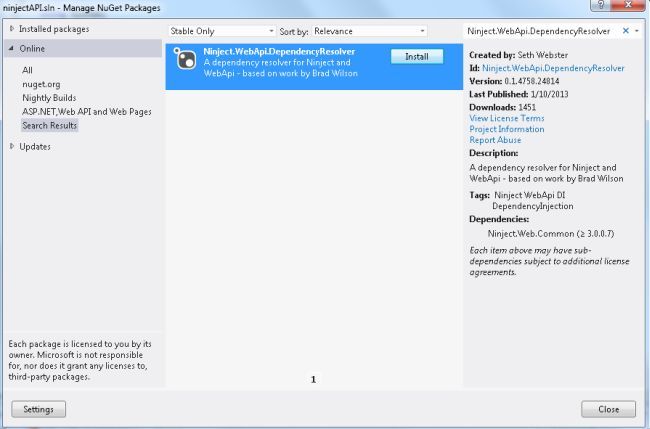Collapse the Online section

tap(12, 48)
